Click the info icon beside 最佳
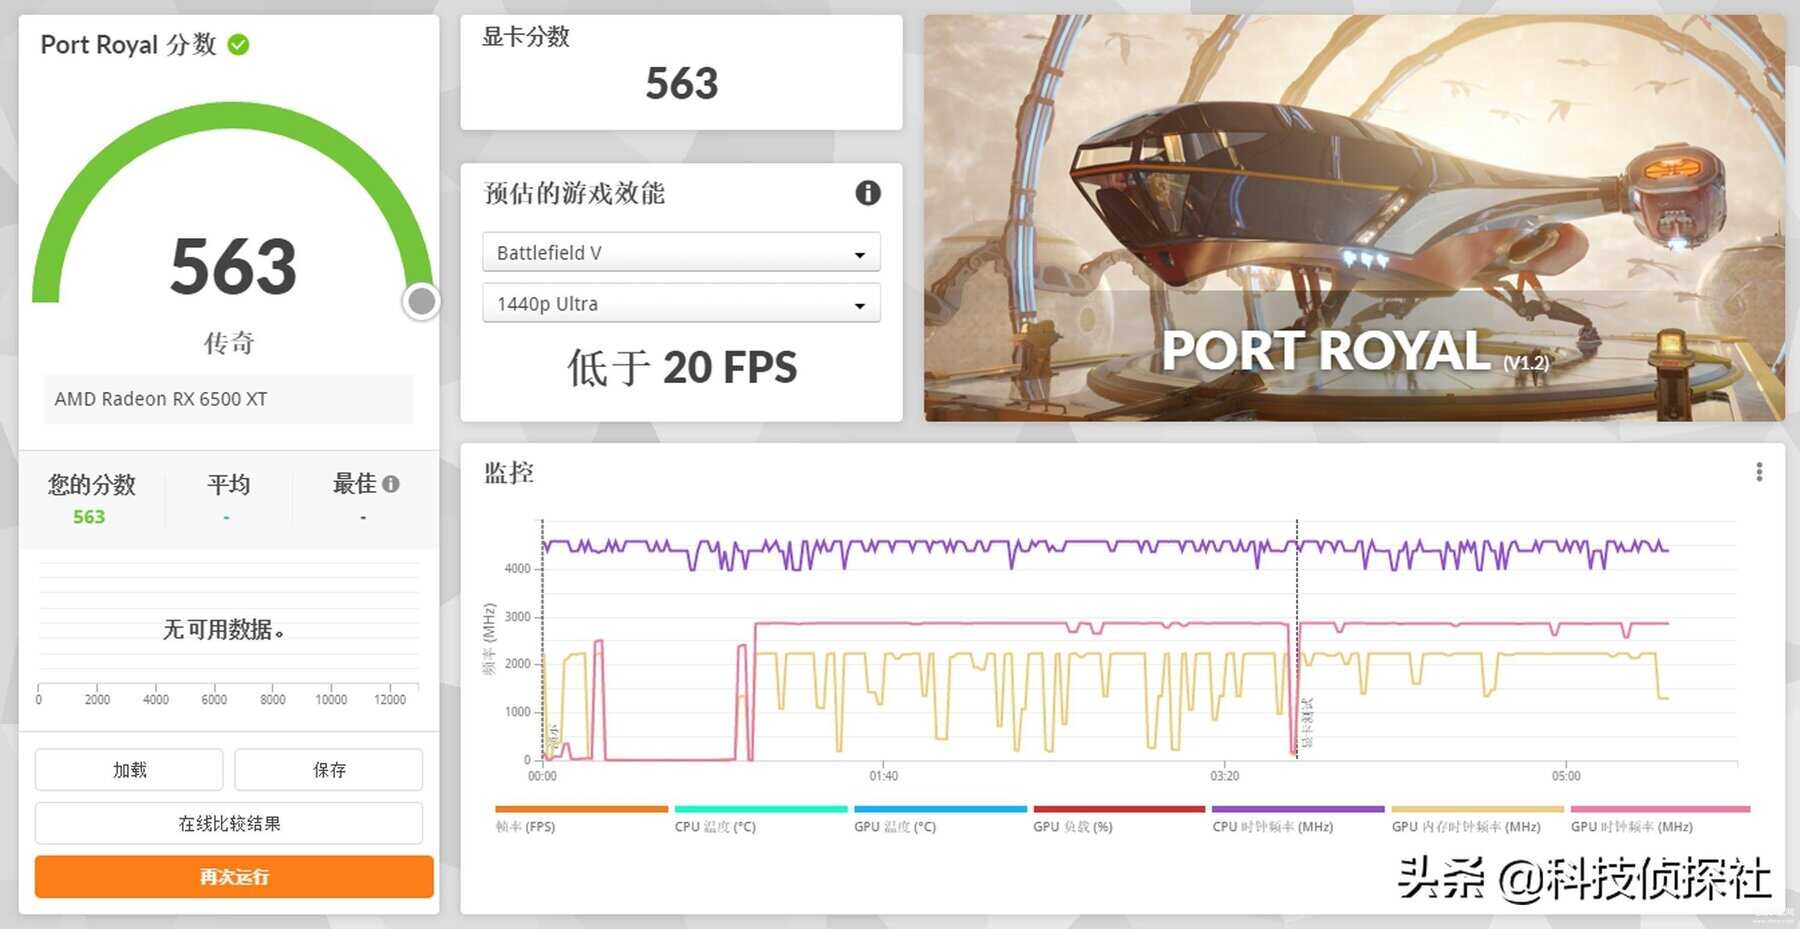1800x929 pixels. point(391,484)
